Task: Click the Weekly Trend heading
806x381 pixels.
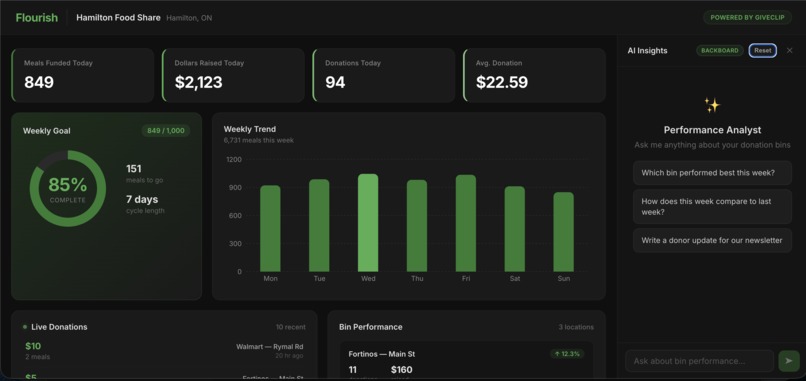Action: point(250,129)
